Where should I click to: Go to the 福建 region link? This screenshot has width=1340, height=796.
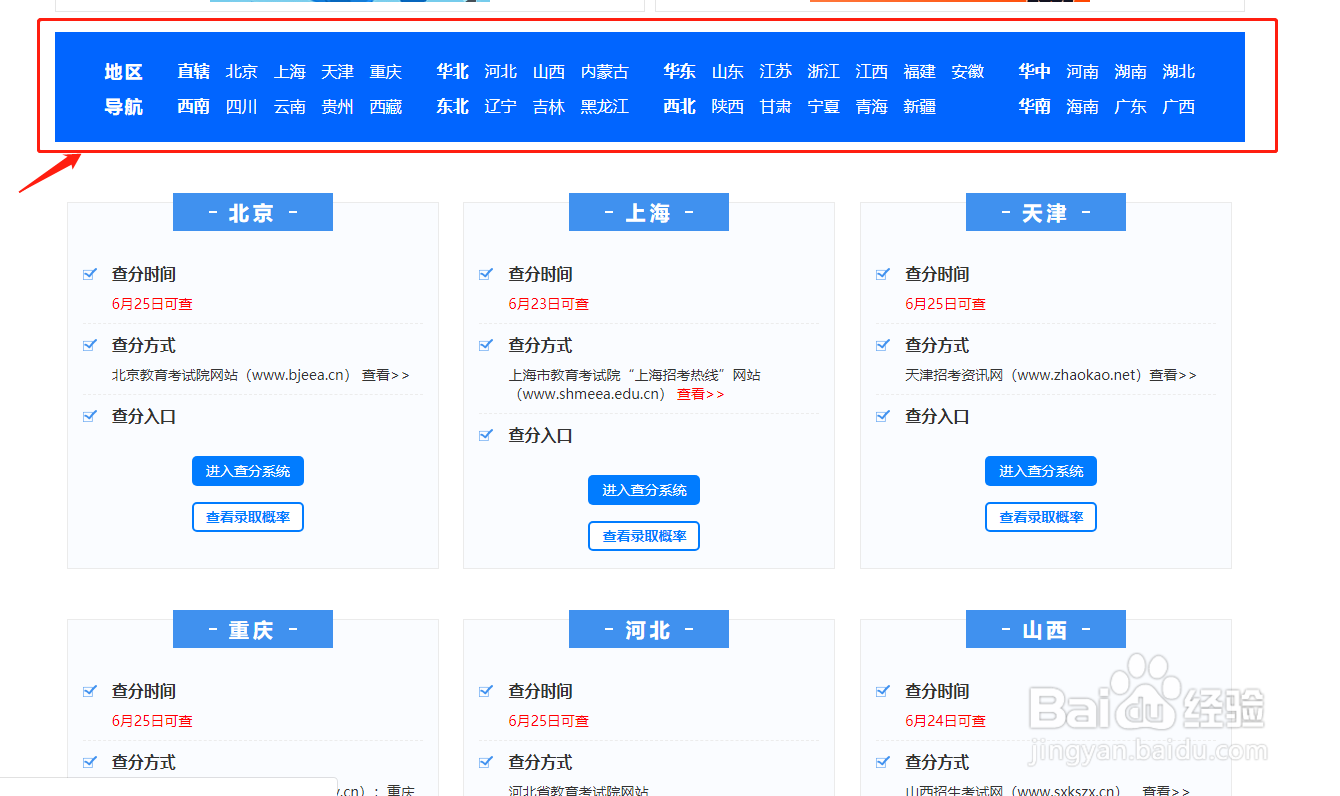(920, 72)
